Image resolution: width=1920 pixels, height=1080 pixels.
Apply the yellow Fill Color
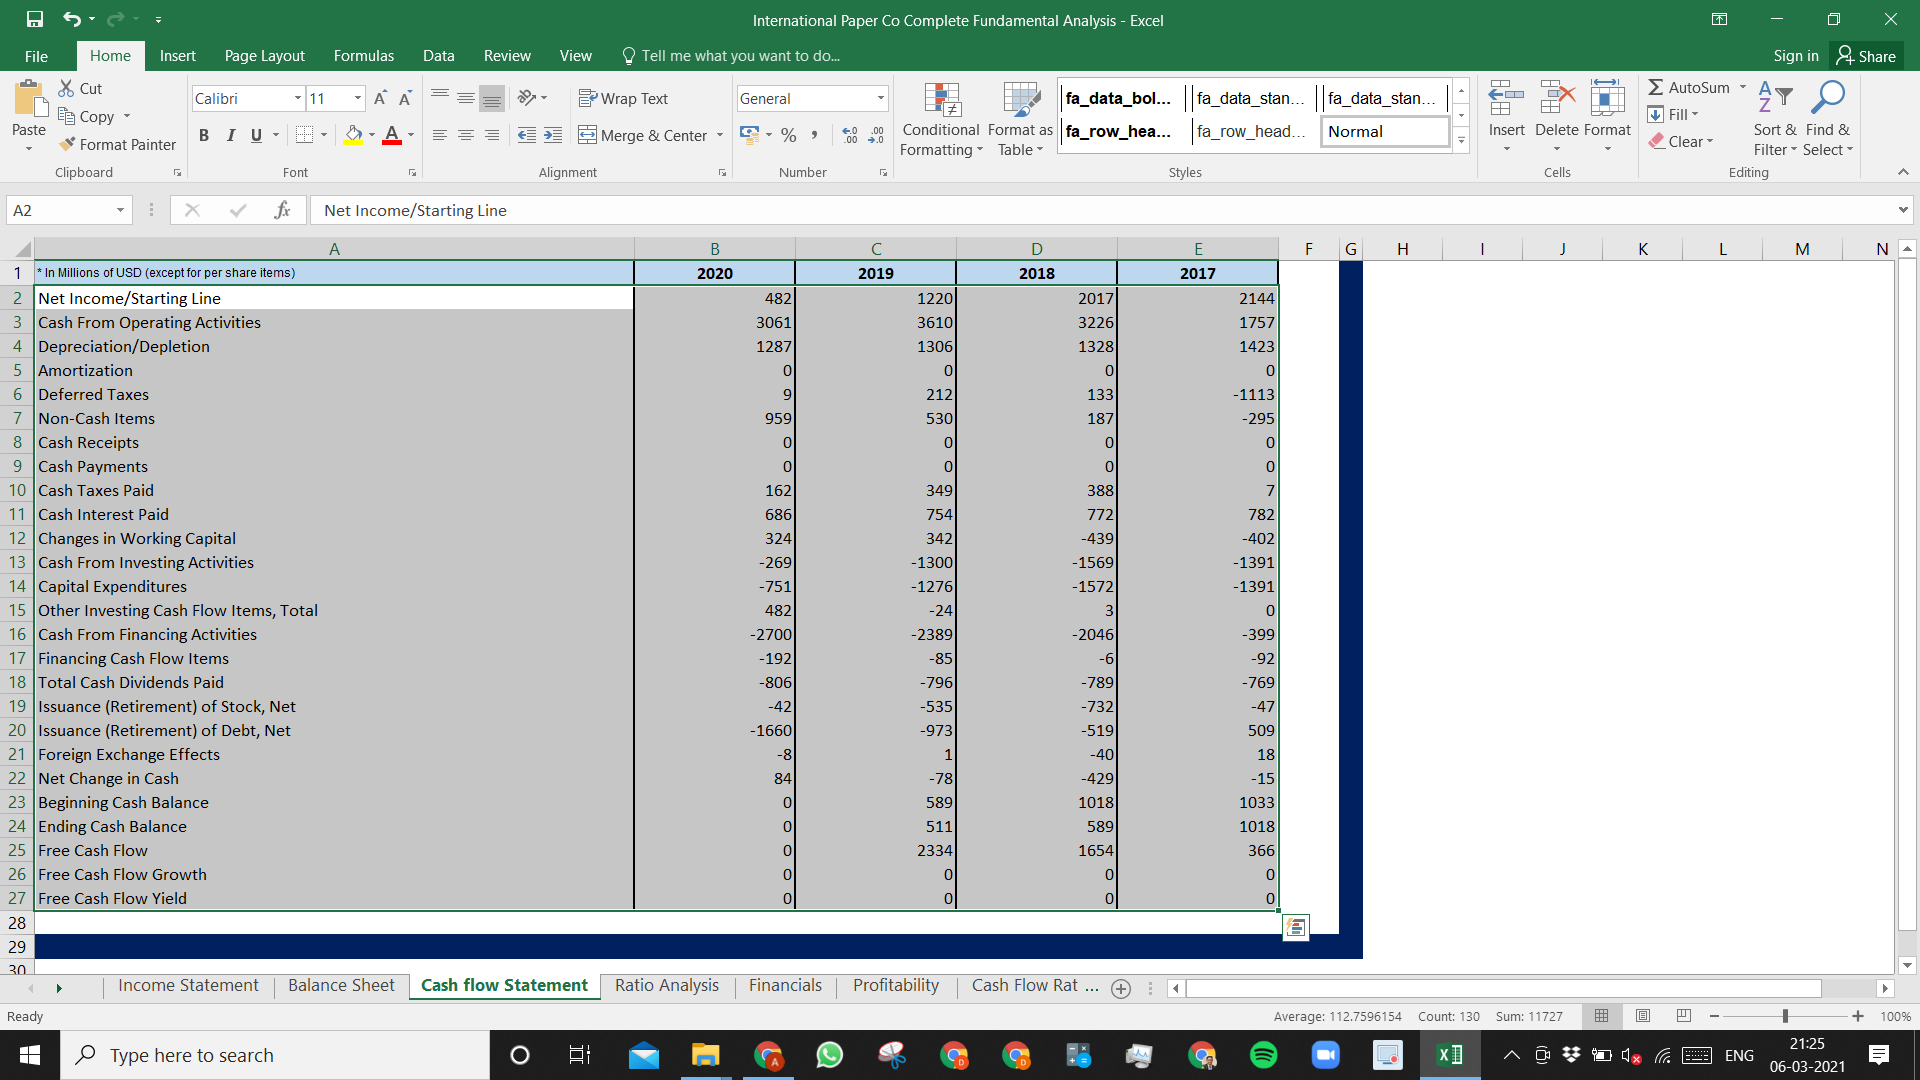pos(353,135)
